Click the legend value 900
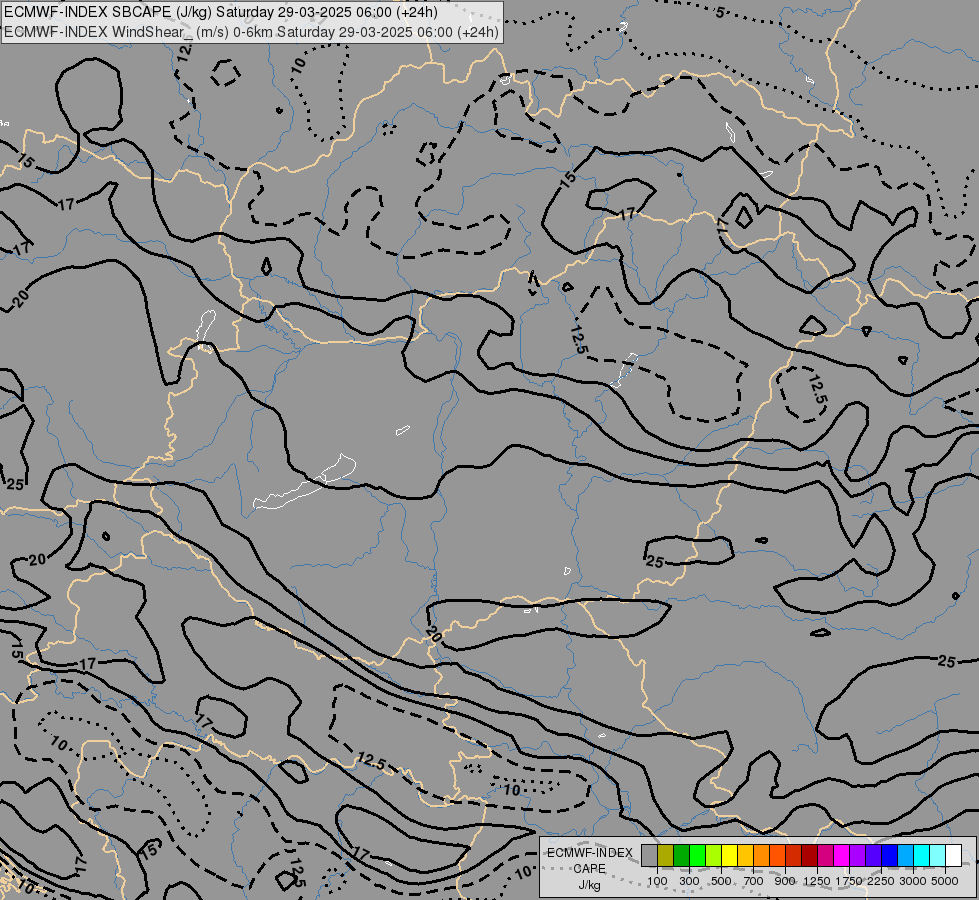Image resolution: width=979 pixels, height=900 pixels. point(785,881)
